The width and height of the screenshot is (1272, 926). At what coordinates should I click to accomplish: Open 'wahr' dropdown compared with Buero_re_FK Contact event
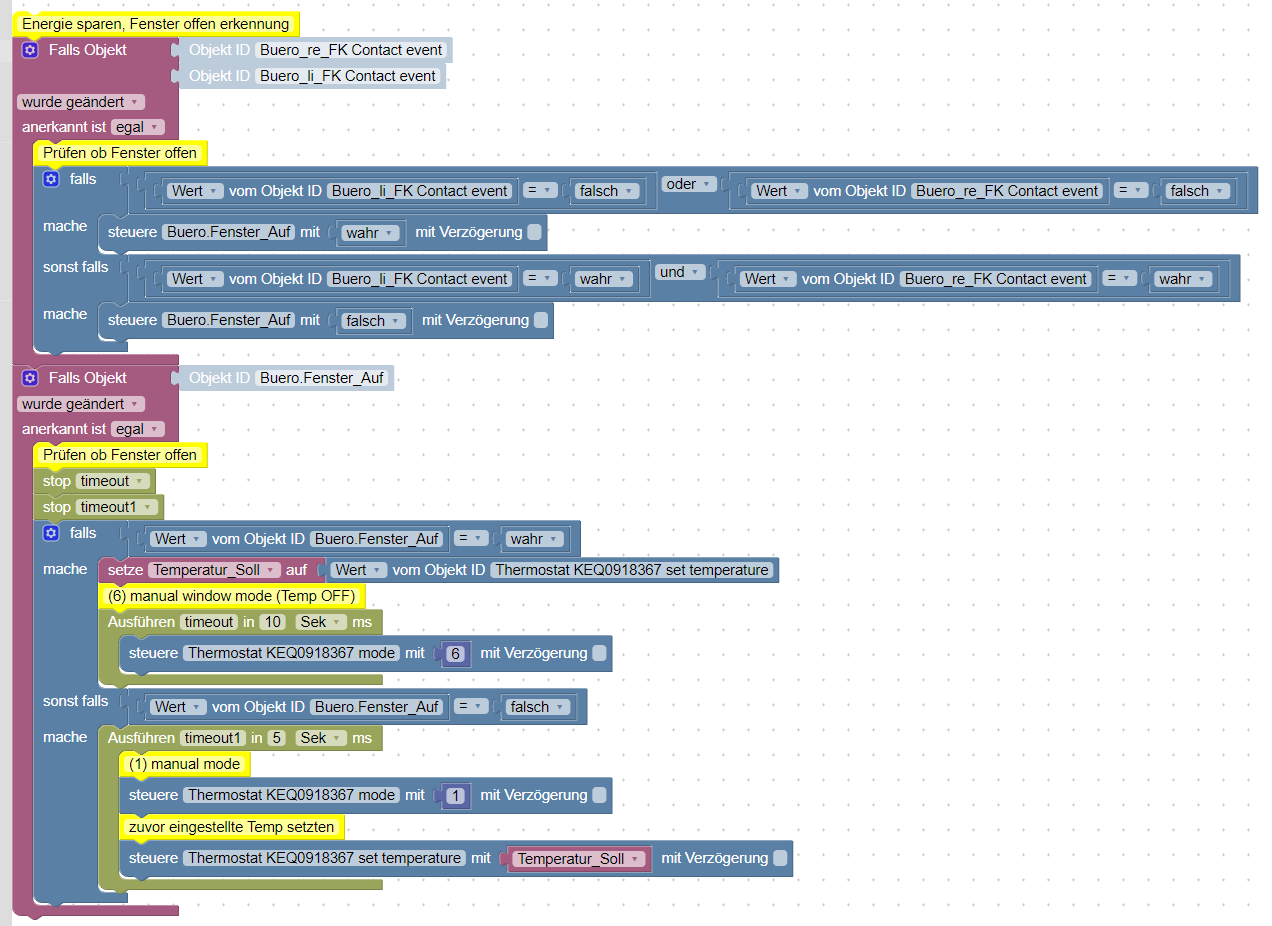coord(1183,279)
